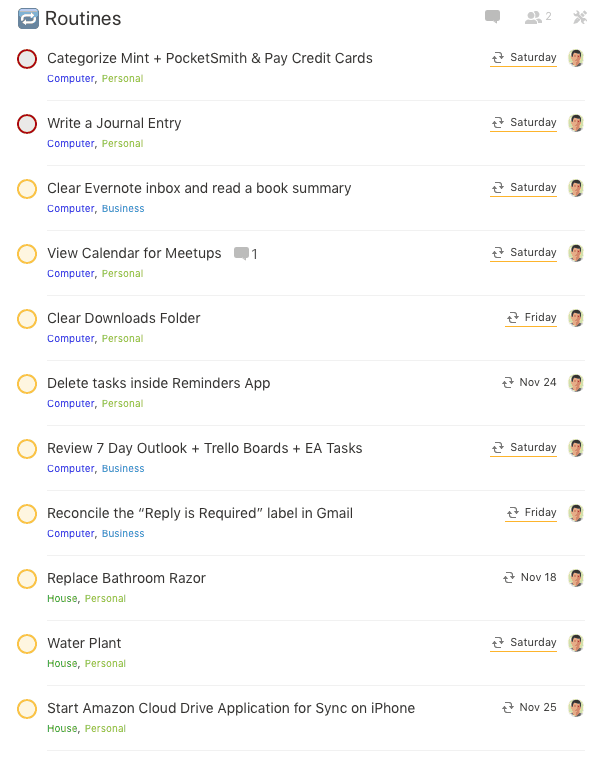Check off Clear Downloads Folder task

click(27, 319)
